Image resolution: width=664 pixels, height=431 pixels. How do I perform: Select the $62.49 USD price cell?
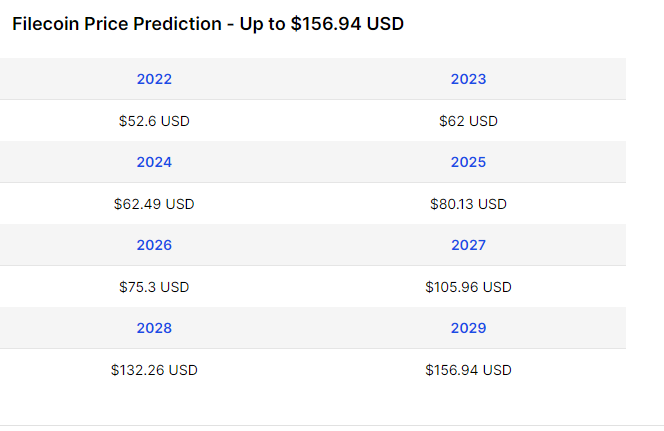coord(154,204)
